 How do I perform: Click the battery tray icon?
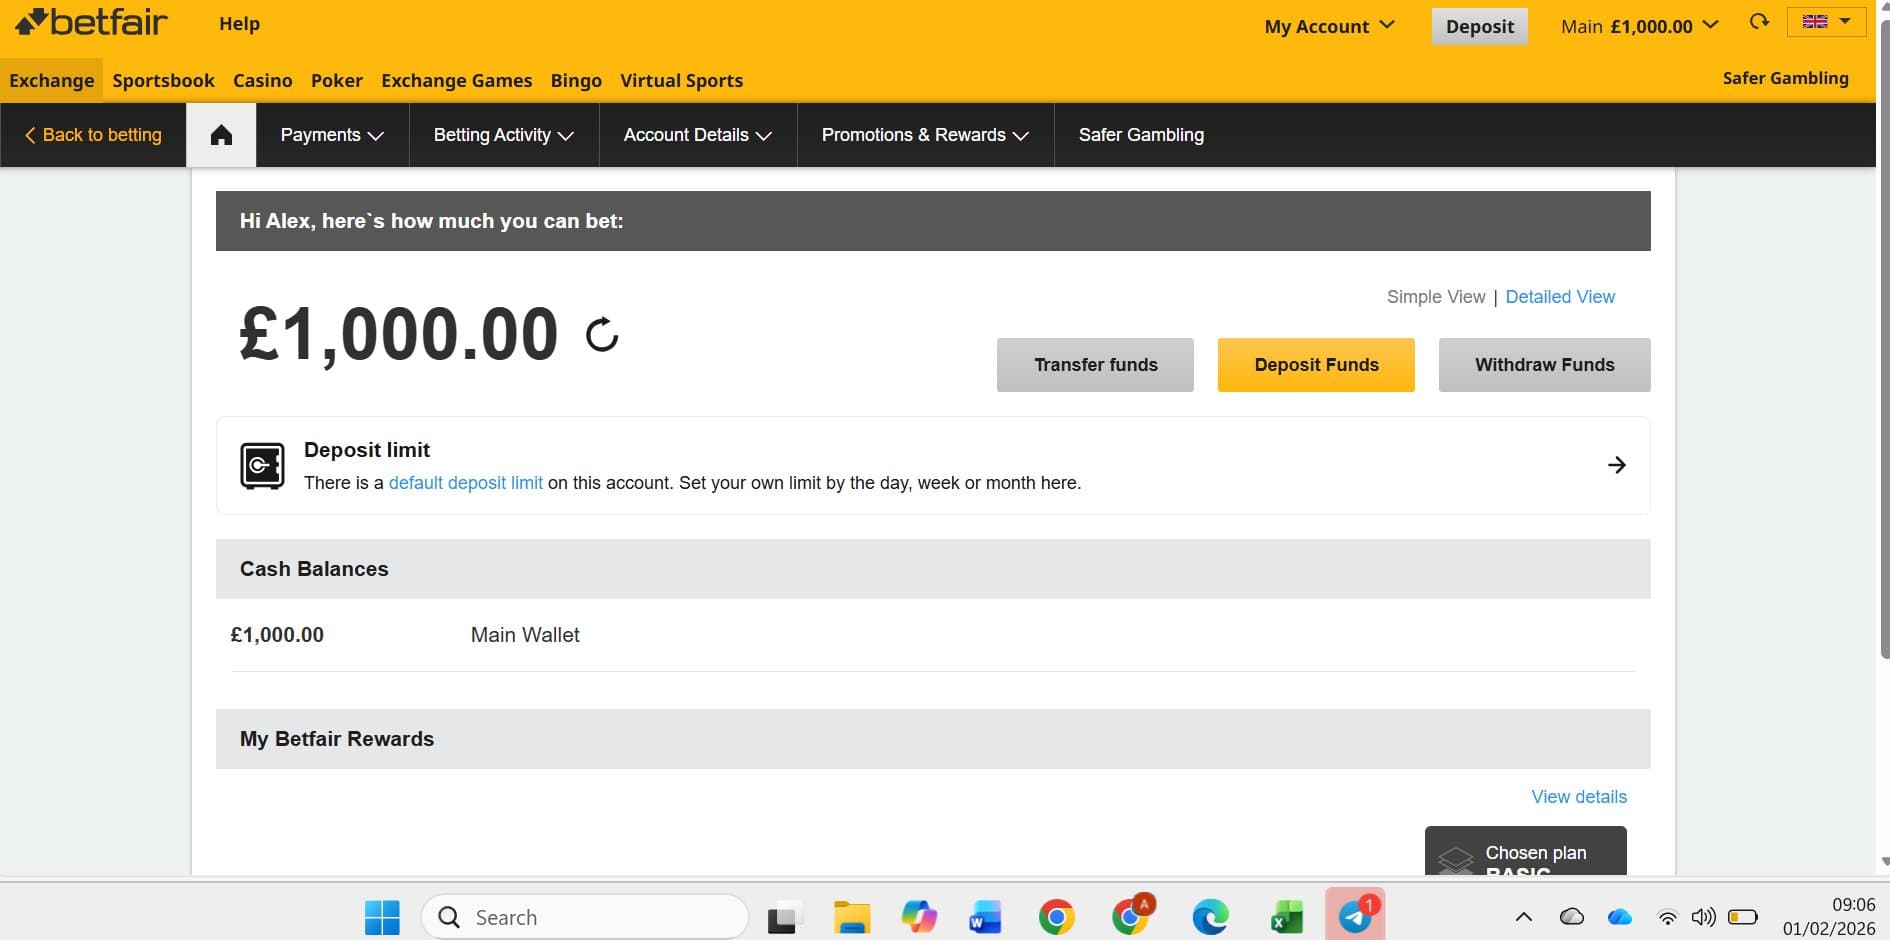pyautogui.click(x=1743, y=917)
